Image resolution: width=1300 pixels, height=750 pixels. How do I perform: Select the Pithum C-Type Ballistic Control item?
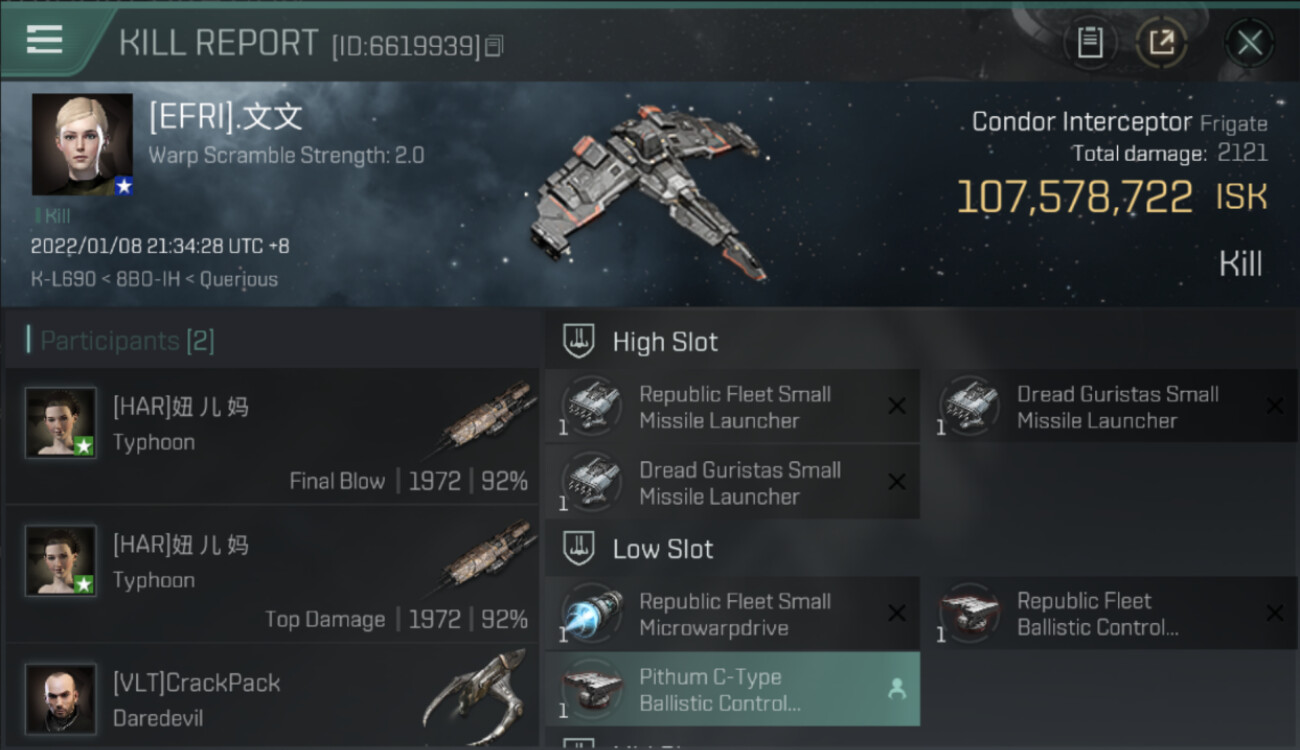point(733,690)
